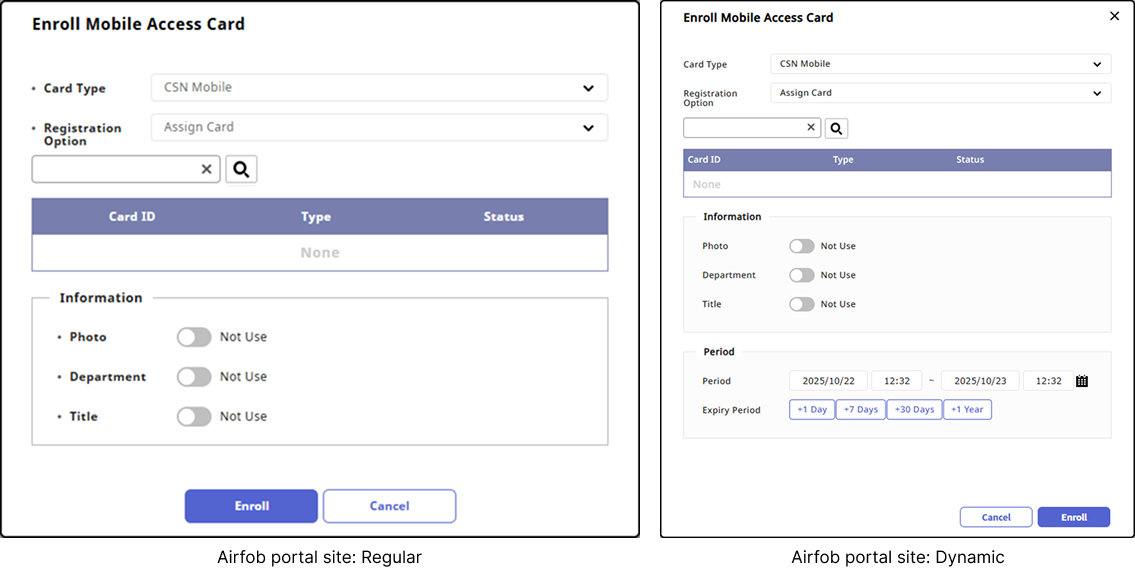The image size is (1135, 576).
Task: Click the Cancel button in the compact dialog
Action: (996, 517)
